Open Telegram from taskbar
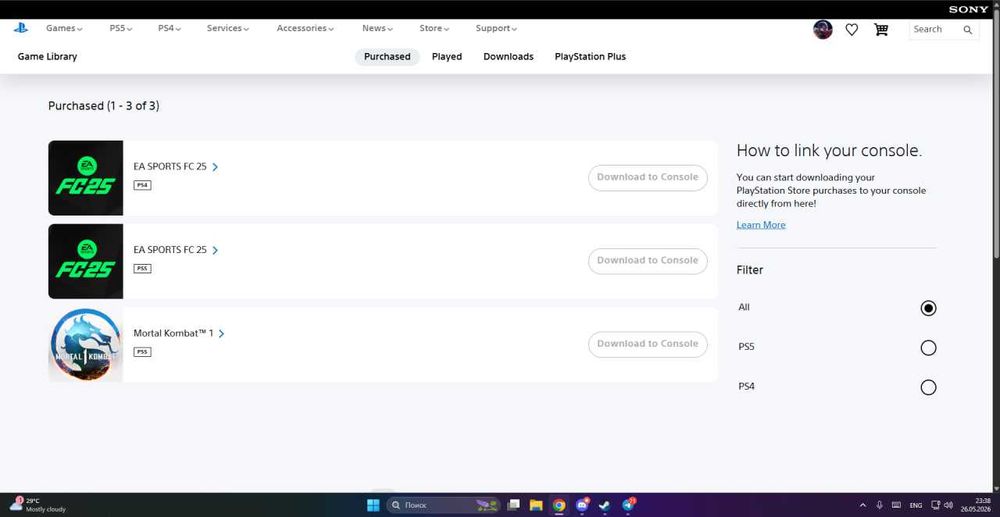The height and width of the screenshot is (517, 1000). 628,506
